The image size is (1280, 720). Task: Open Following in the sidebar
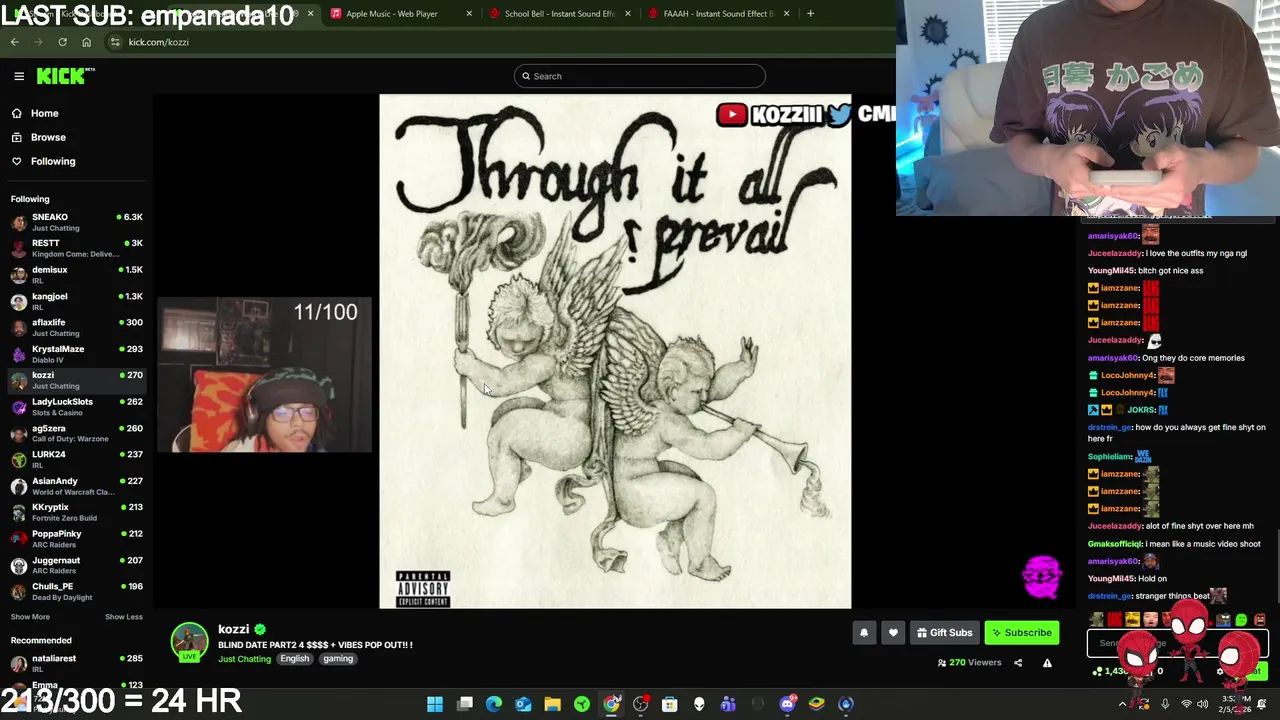[x=52, y=161]
